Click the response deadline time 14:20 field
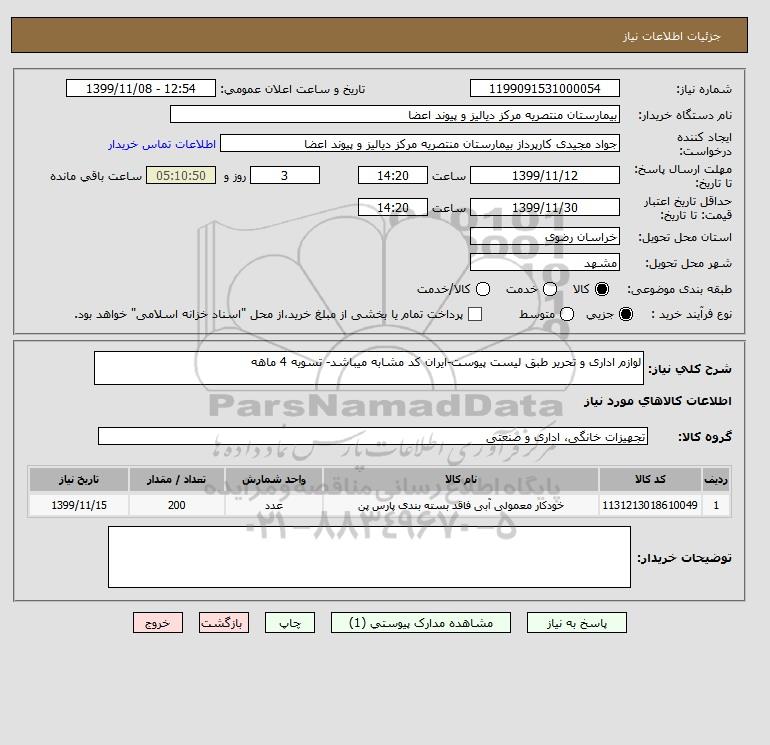The height and width of the screenshot is (745, 770). coord(393,175)
